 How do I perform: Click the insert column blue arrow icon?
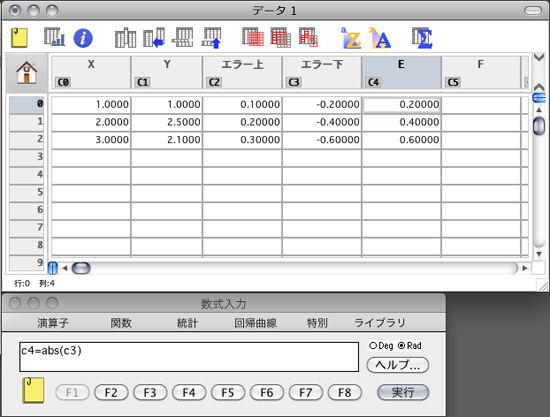154,38
